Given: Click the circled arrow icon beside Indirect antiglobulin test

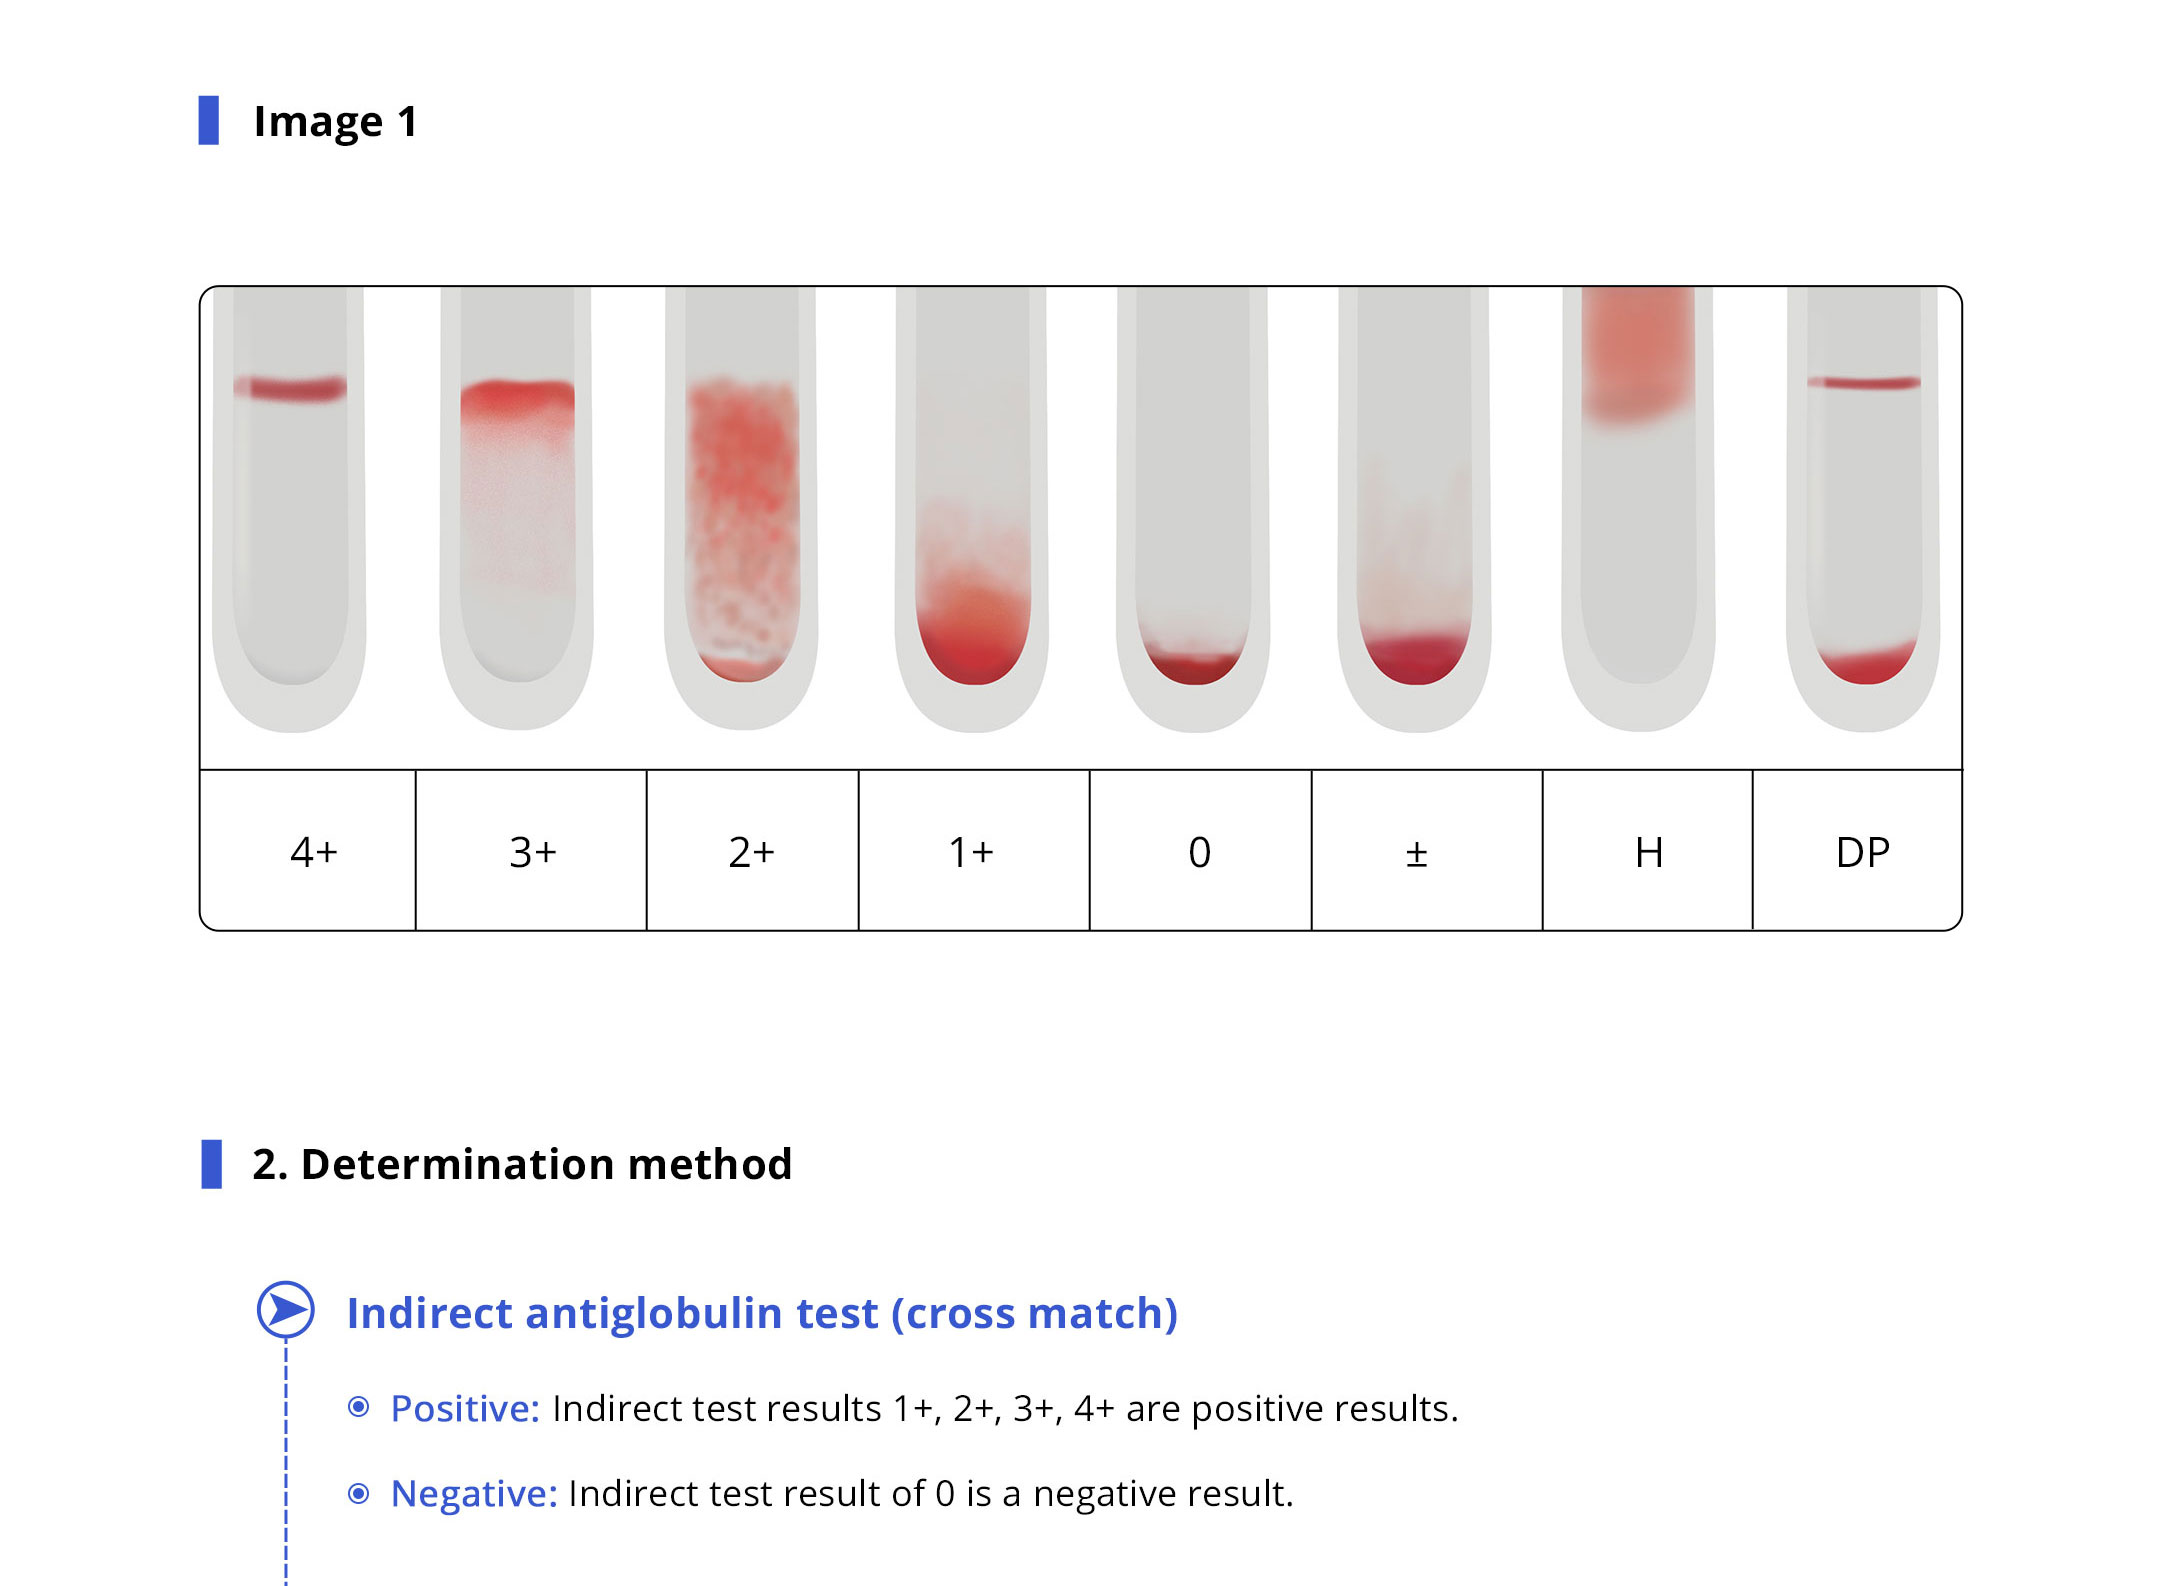Looking at the screenshot, I should tap(286, 1310).
